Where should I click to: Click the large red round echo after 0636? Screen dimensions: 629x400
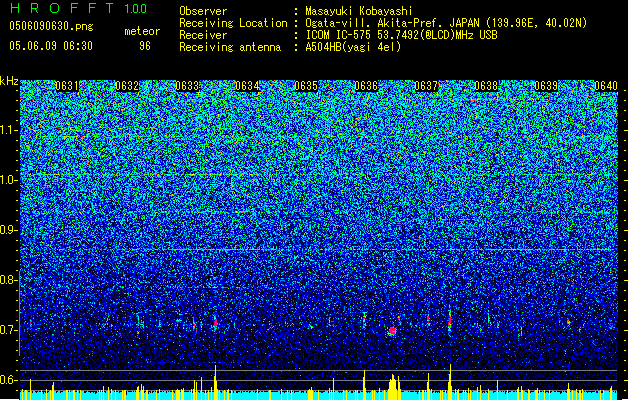pyautogui.click(x=392, y=331)
